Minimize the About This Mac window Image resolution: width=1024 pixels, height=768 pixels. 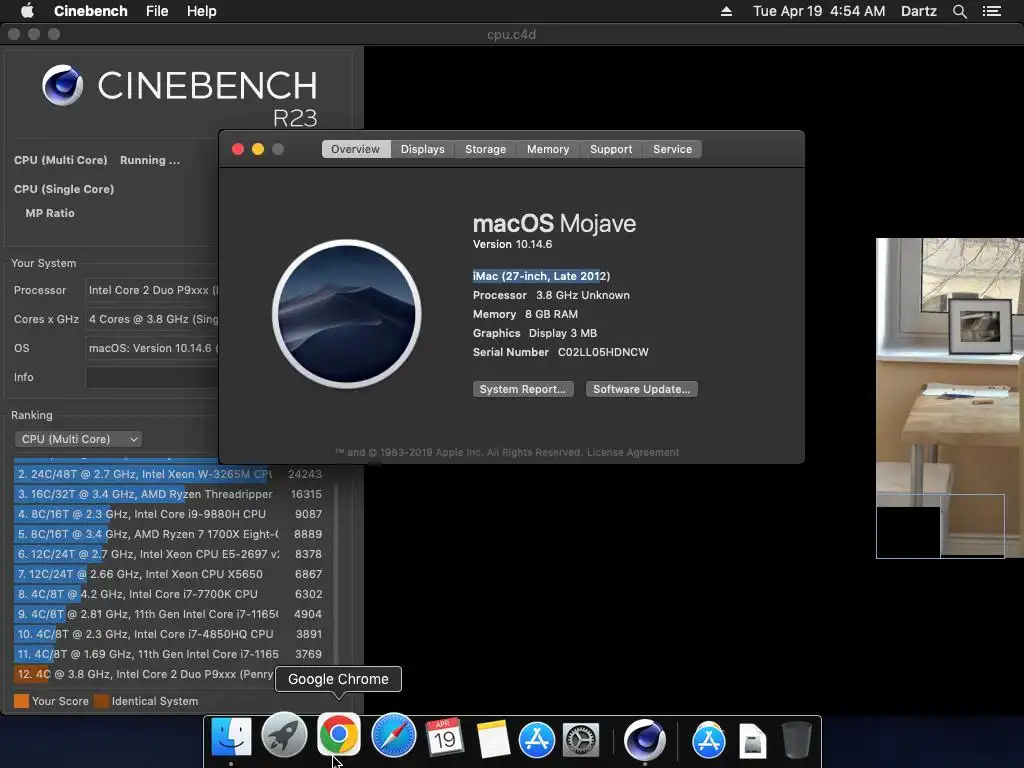coord(258,149)
